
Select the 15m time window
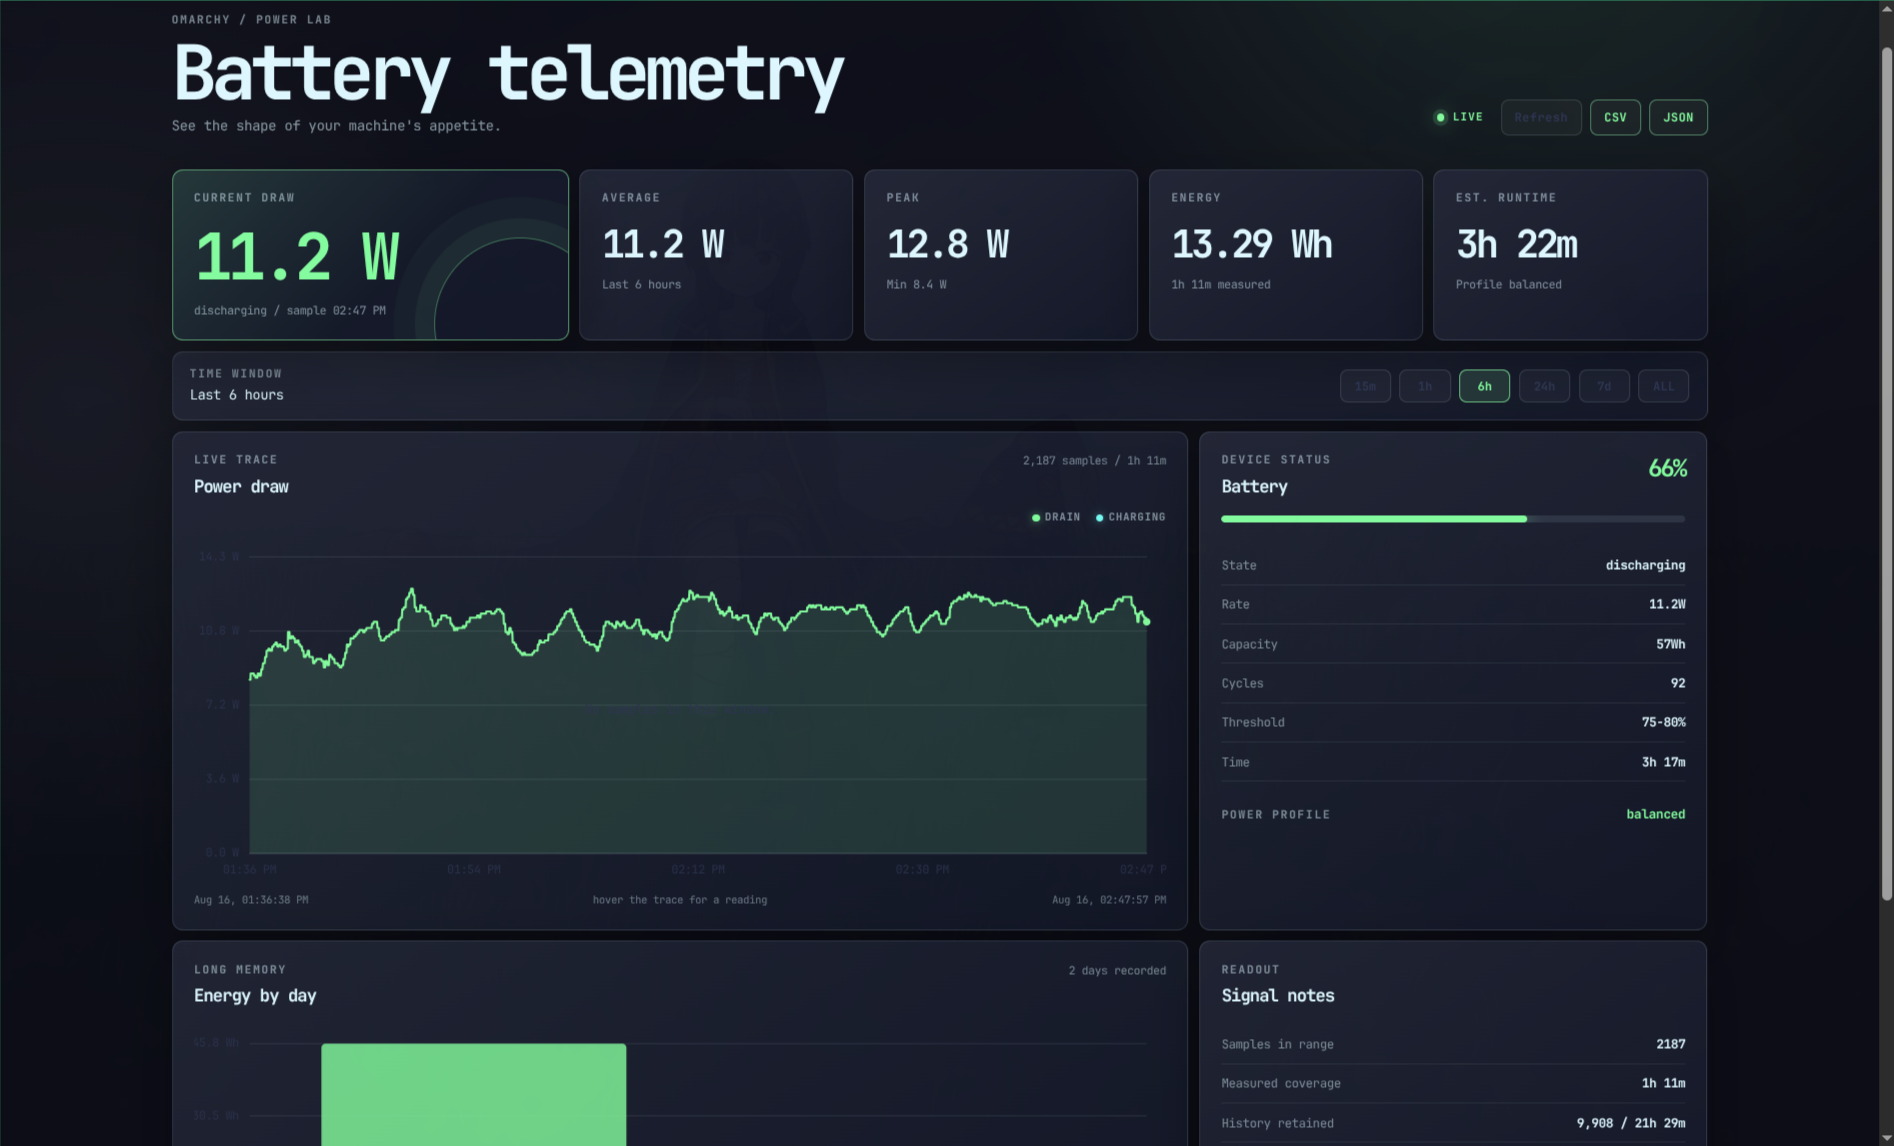click(x=1365, y=386)
